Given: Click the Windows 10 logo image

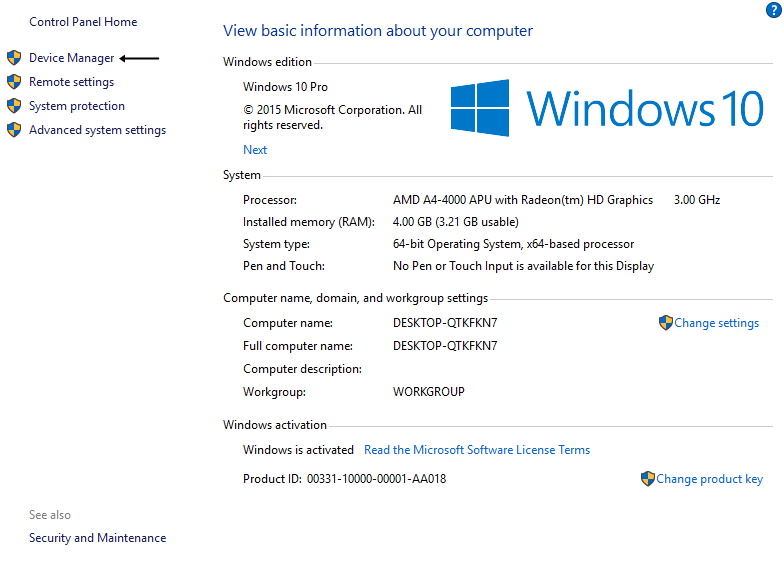Looking at the screenshot, I should [x=607, y=108].
